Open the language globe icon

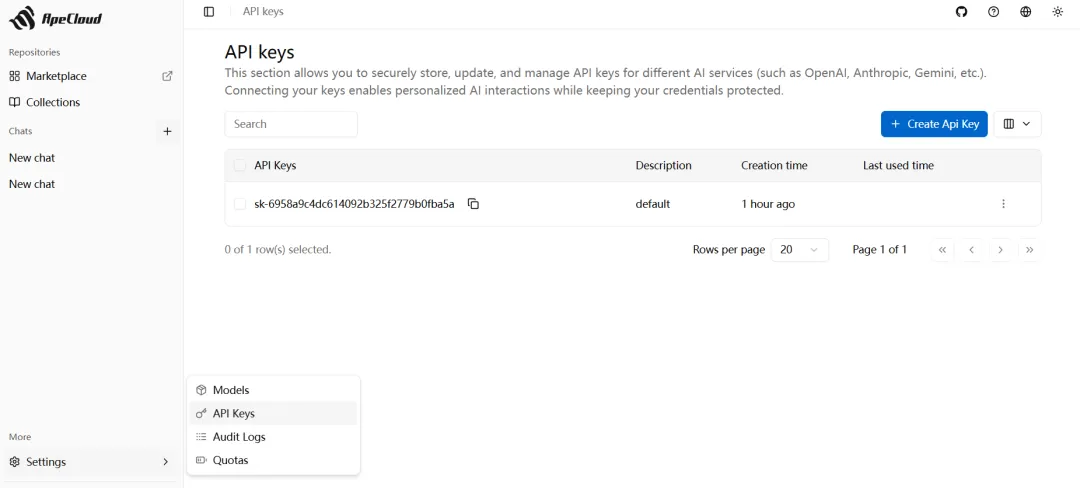click(1025, 12)
